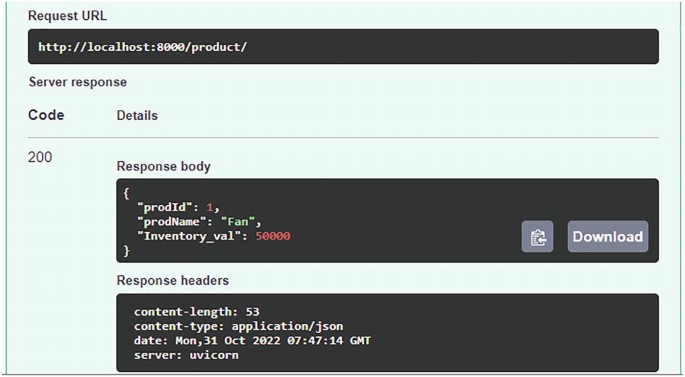Click the prodId key in response
The width and height of the screenshot is (685, 377).
point(164,207)
